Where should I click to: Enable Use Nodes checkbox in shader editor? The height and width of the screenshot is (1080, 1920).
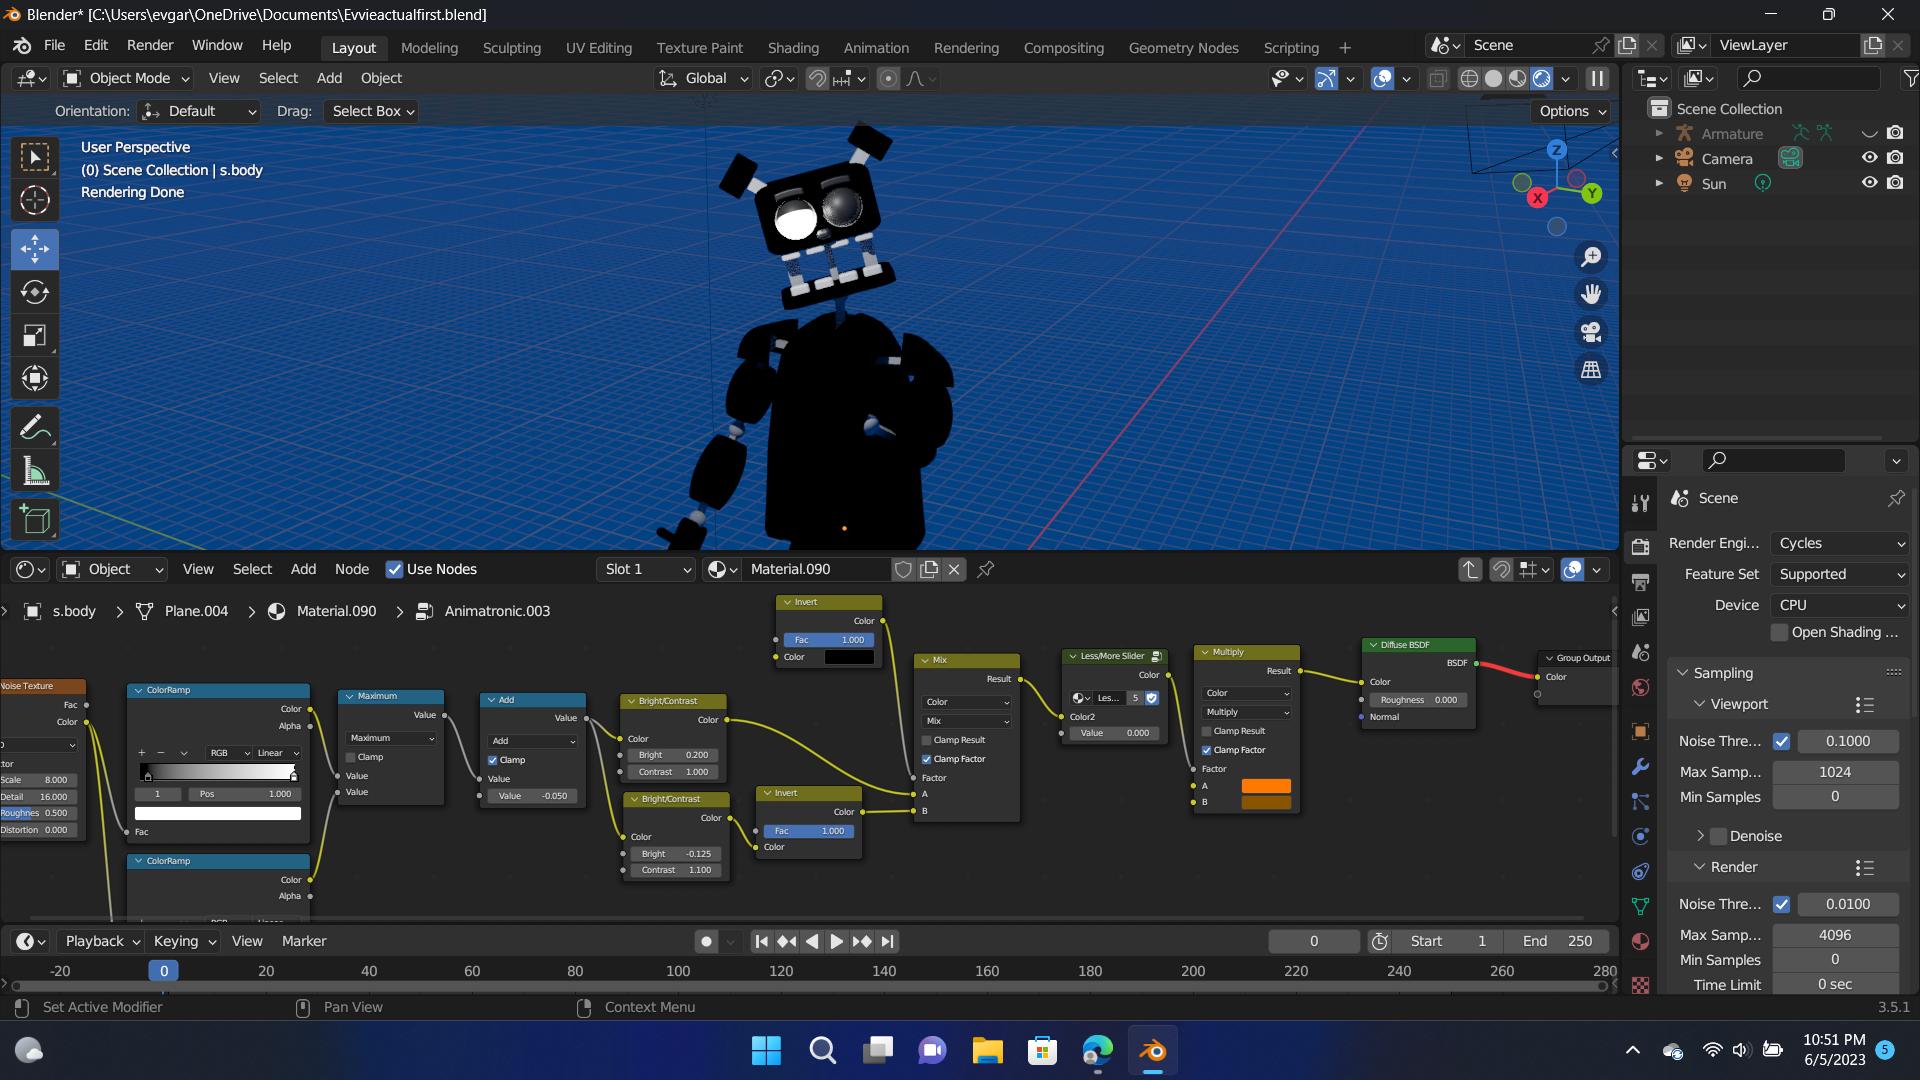point(393,567)
